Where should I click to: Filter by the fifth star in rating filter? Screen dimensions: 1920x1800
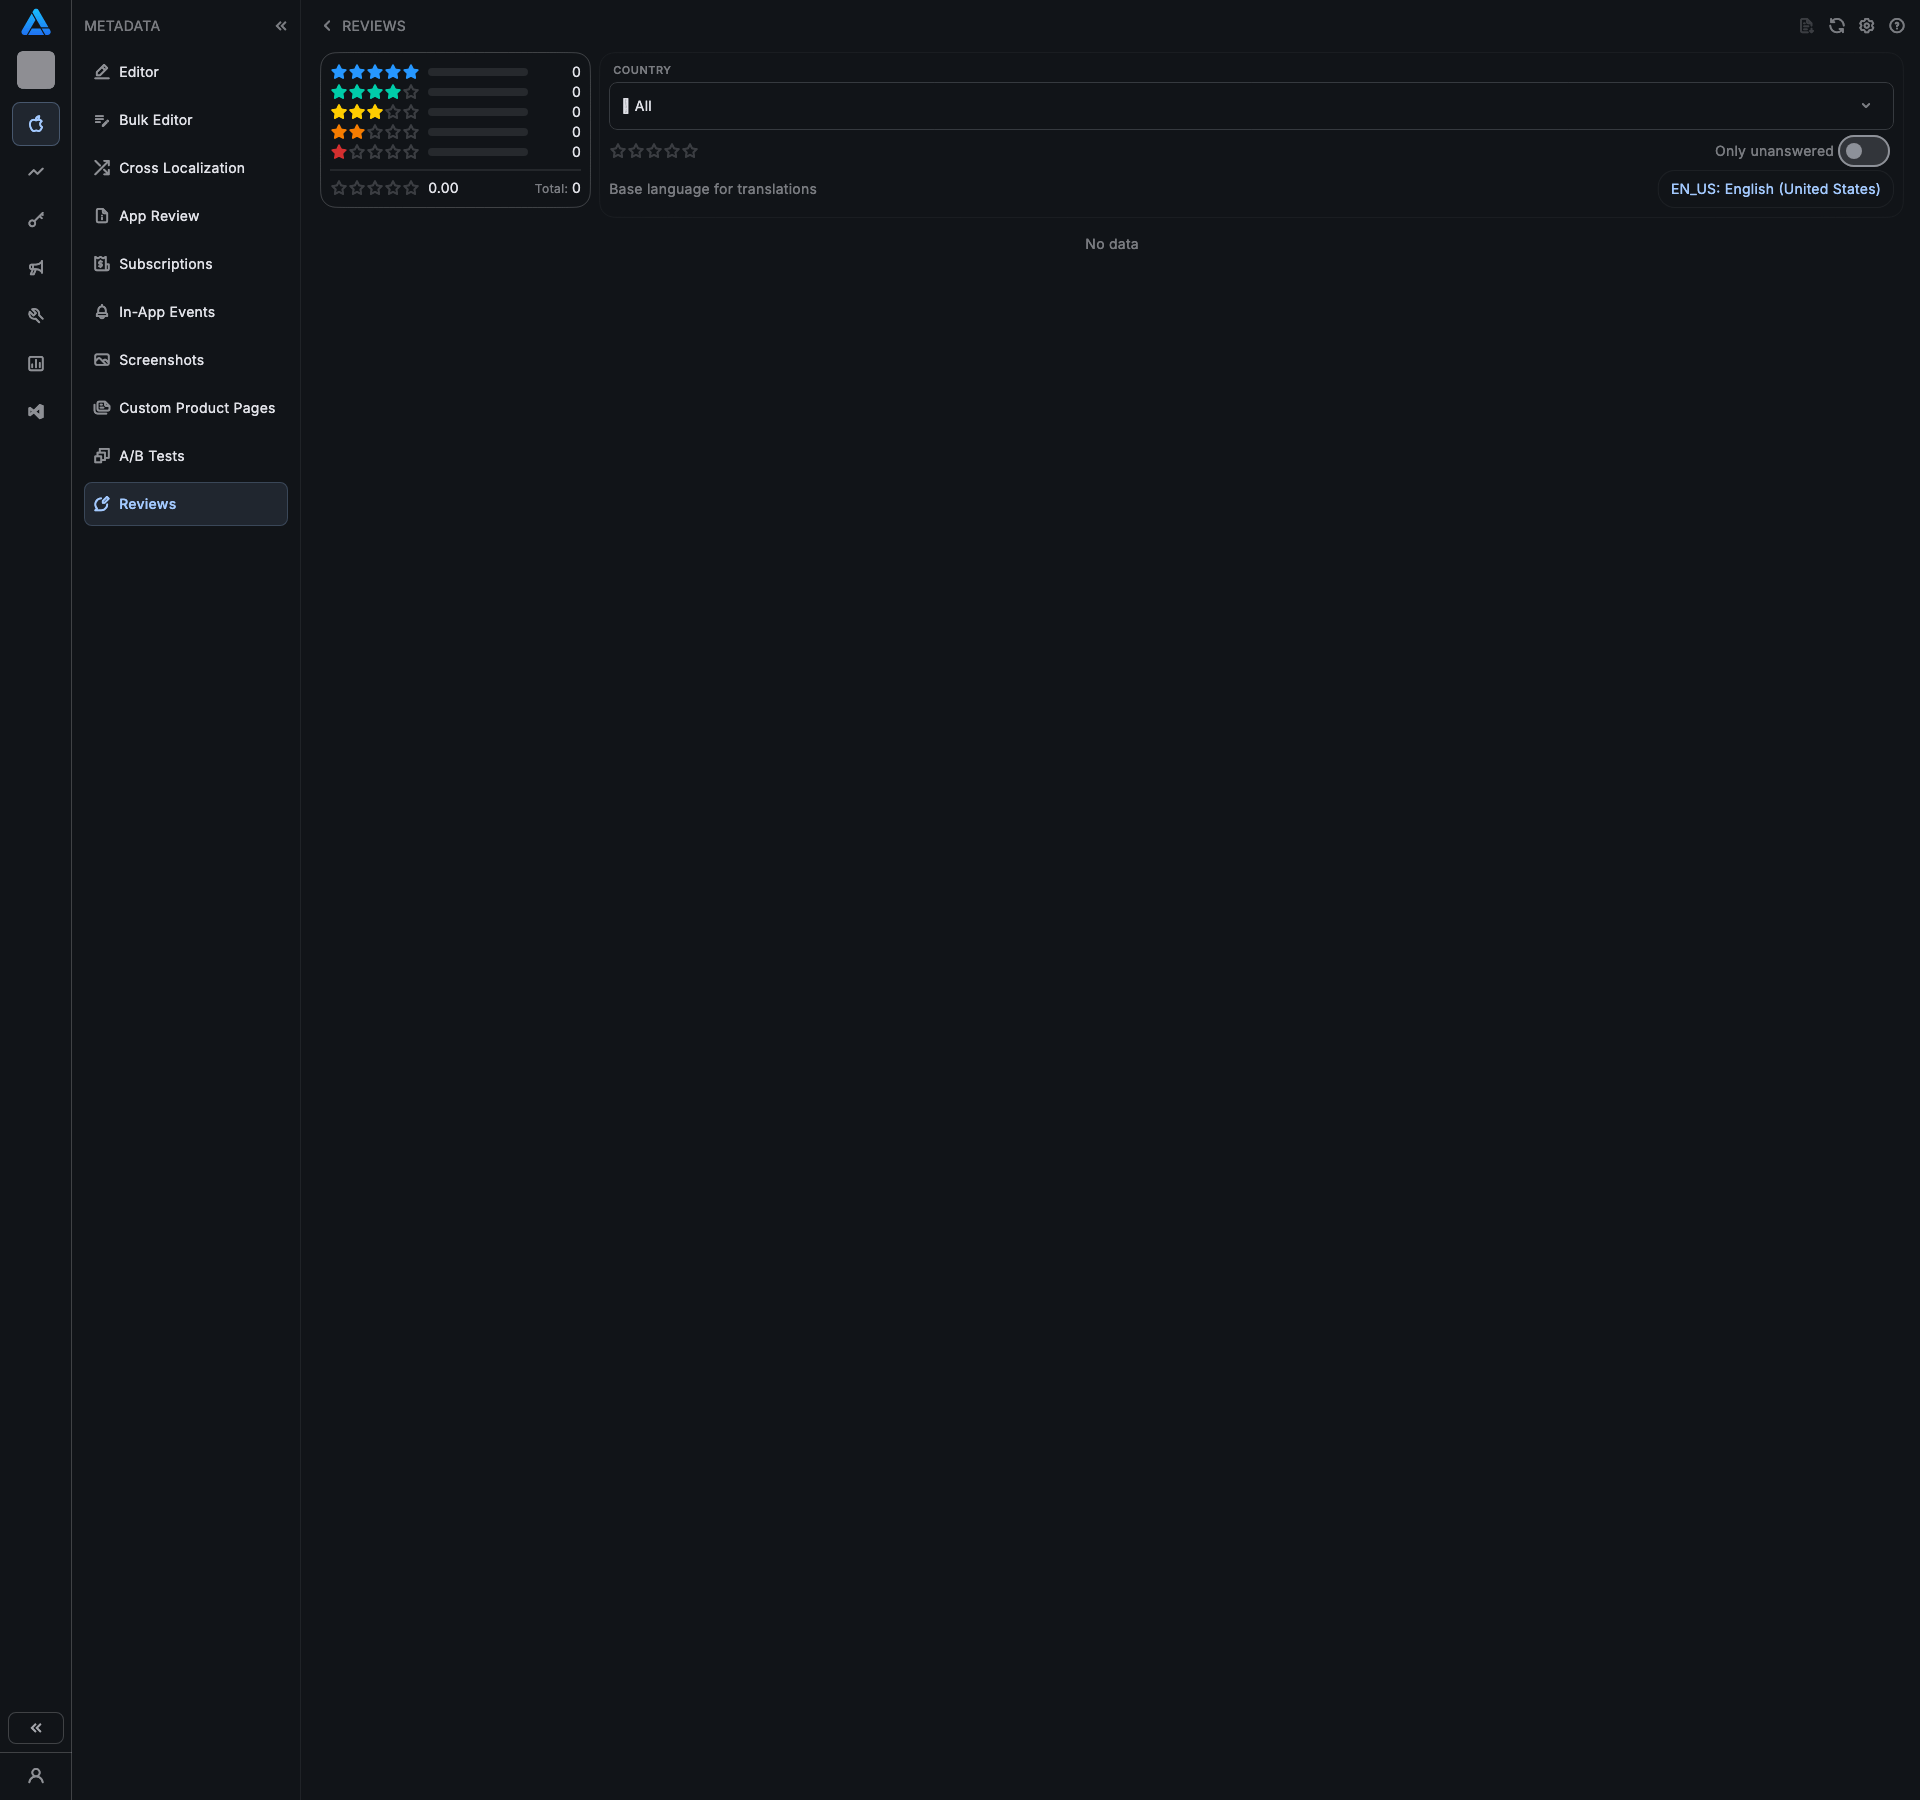[x=690, y=151]
